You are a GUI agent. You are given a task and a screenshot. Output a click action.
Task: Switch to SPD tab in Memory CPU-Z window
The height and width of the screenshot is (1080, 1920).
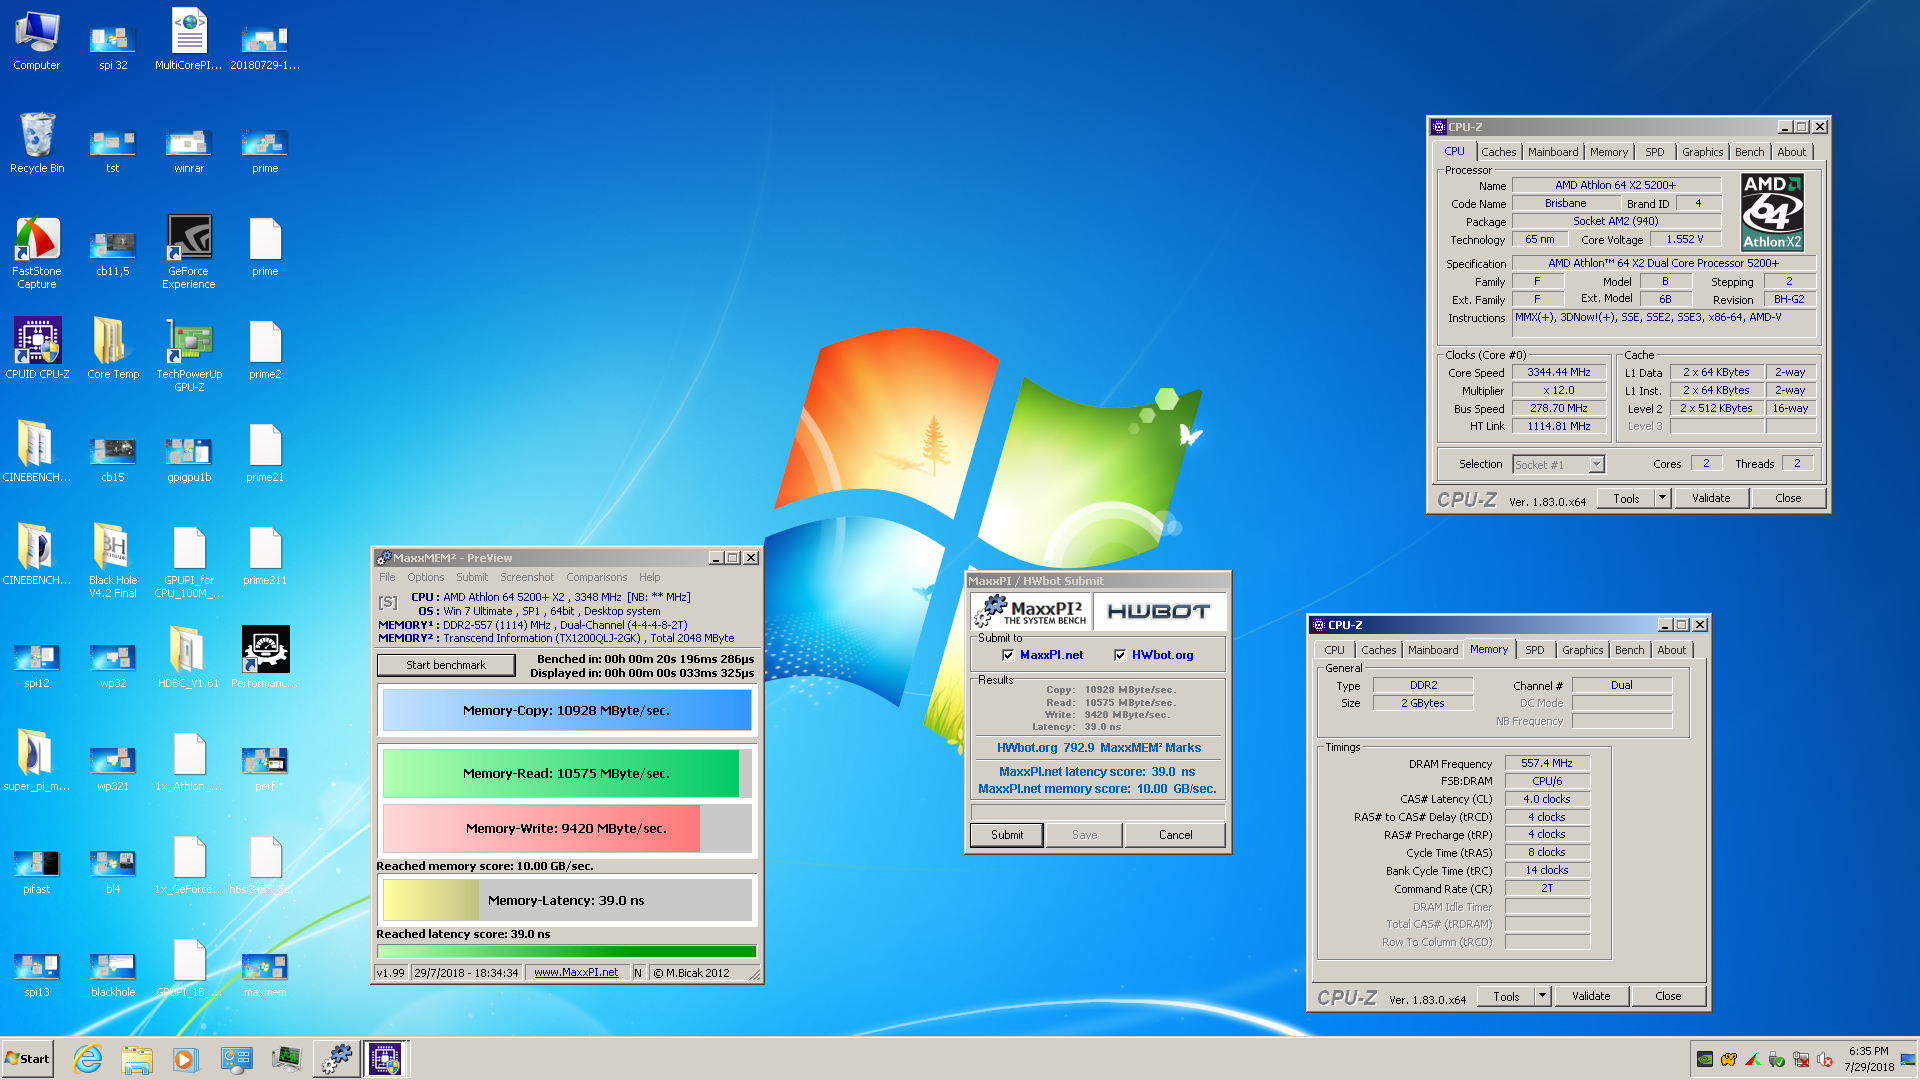coord(1534,650)
